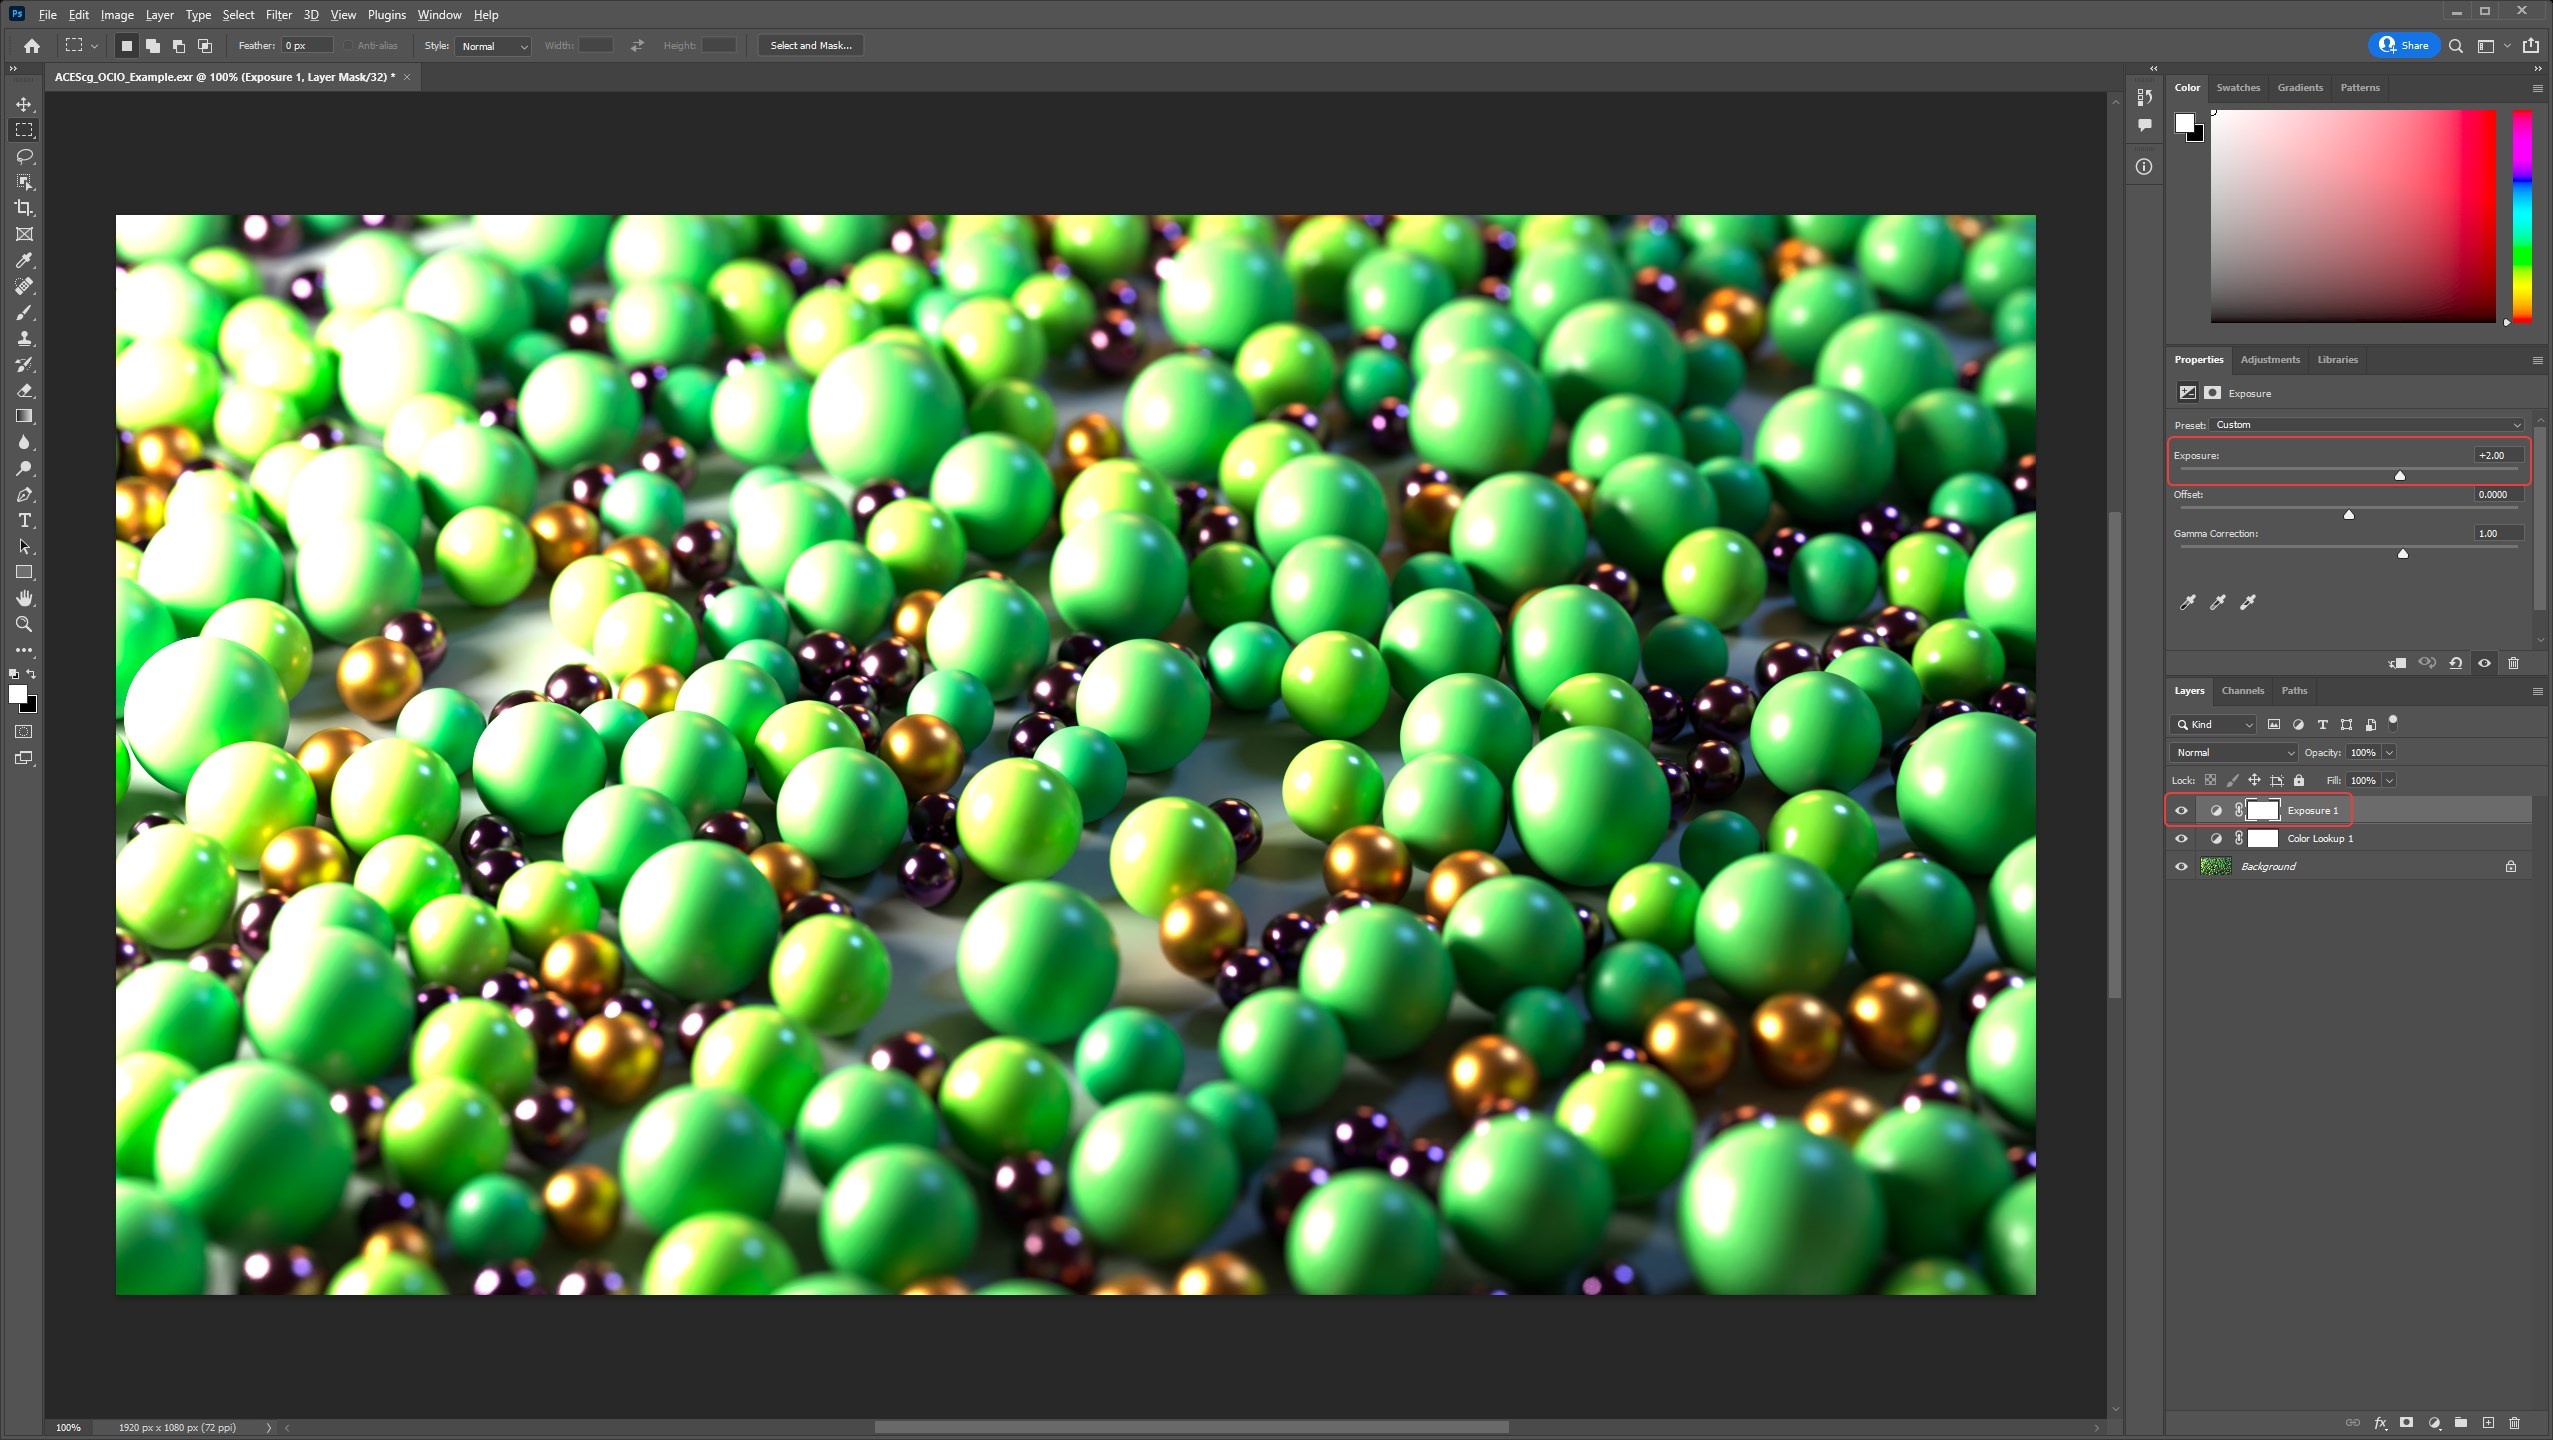Viewport: 2553px width, 1440px height.
Task: Click the Select and Mask button
Action: pyautogui.click(x=810, y=45)
